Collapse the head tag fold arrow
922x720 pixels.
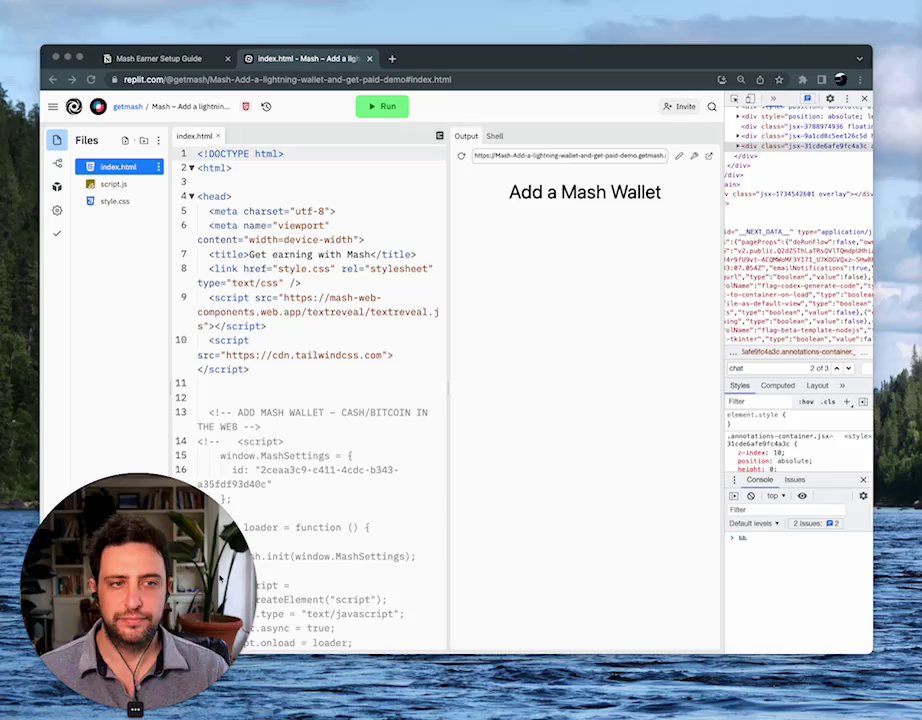[192, 196]
